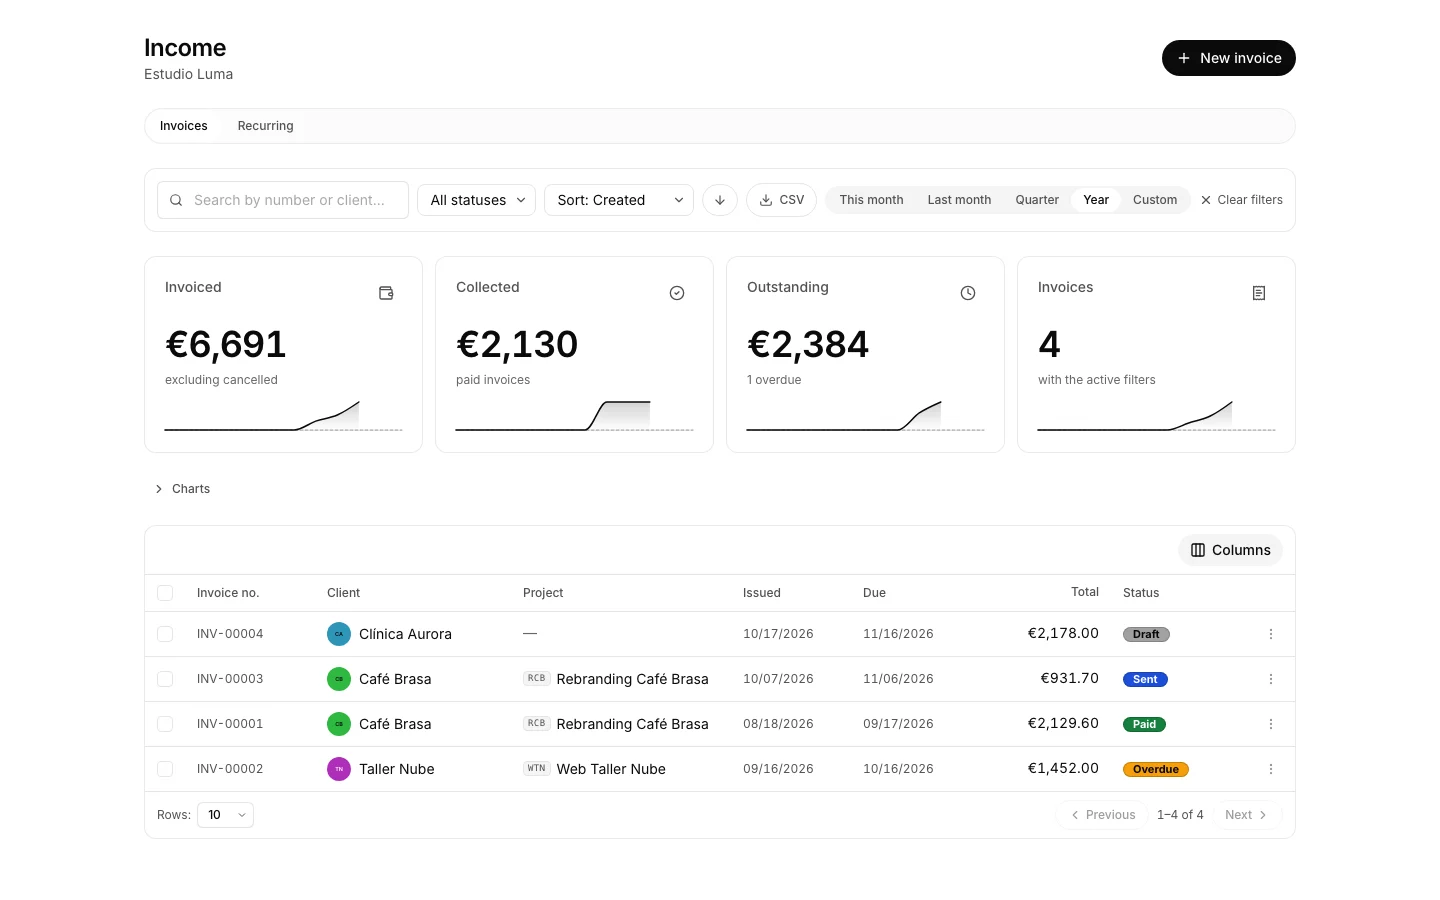Open the Sort: Created dropdown
1440x900 pixels.
[x=619, y=200]
